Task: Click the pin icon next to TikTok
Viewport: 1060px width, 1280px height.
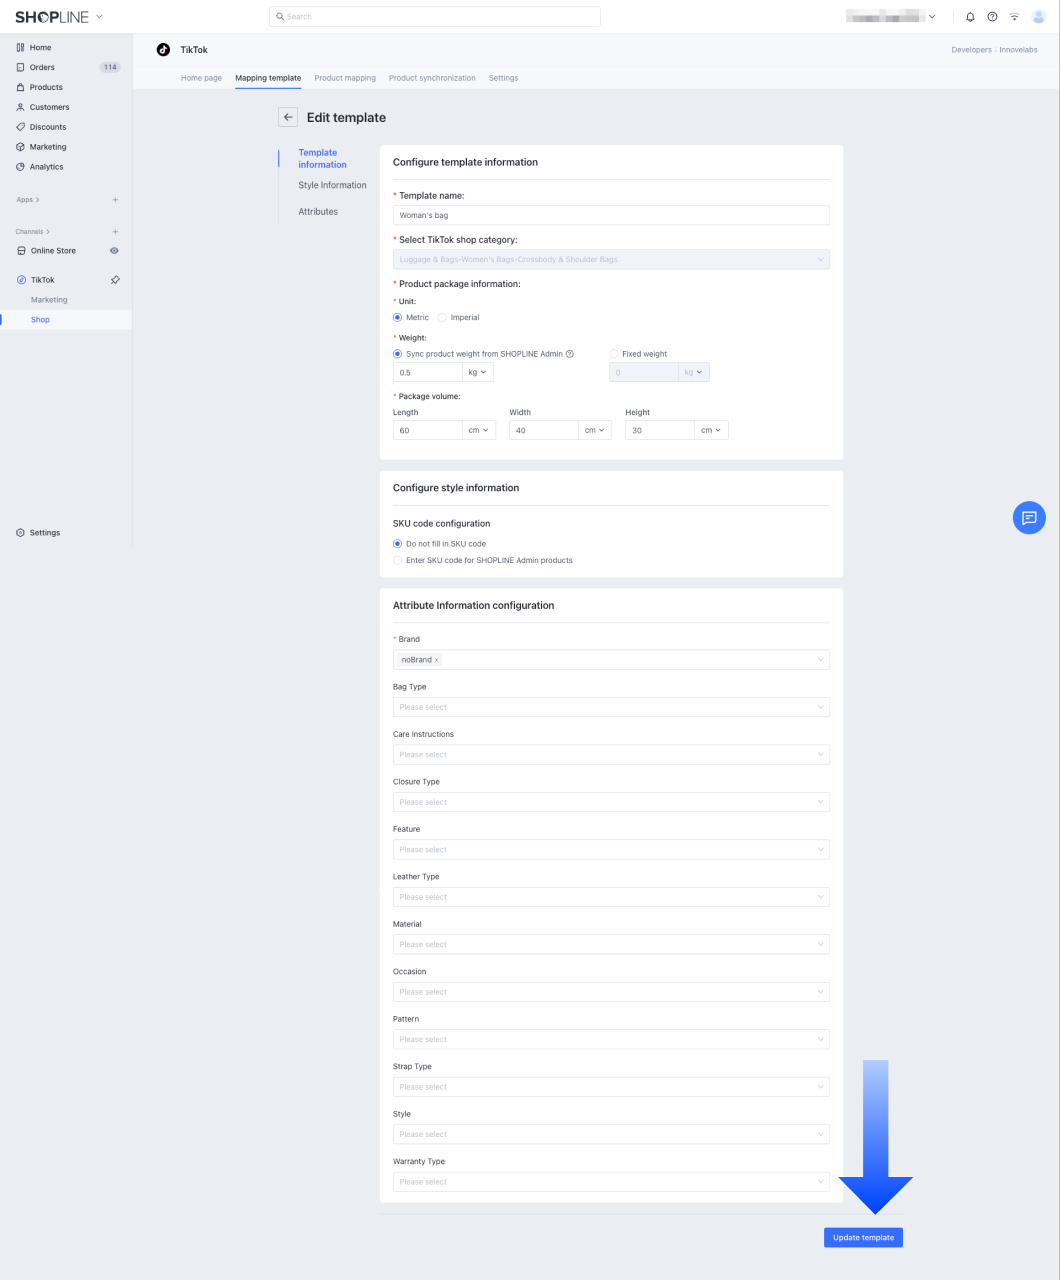Action: coord(115,280)
